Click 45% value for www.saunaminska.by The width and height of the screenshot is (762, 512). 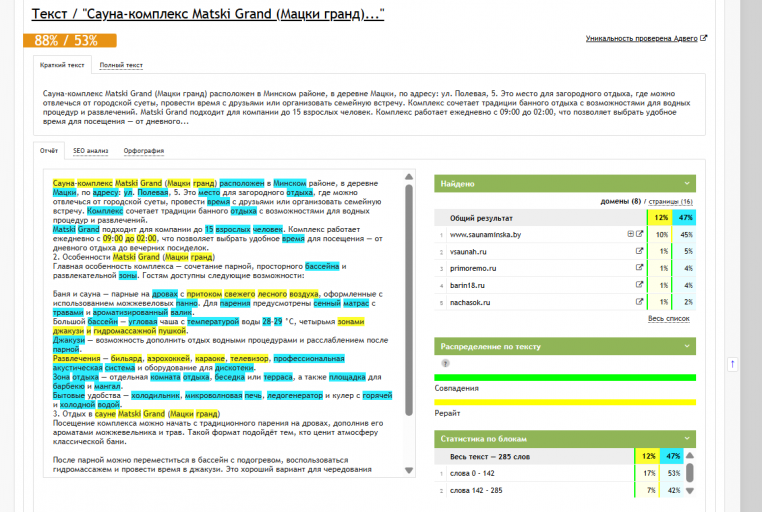(686, 235)
